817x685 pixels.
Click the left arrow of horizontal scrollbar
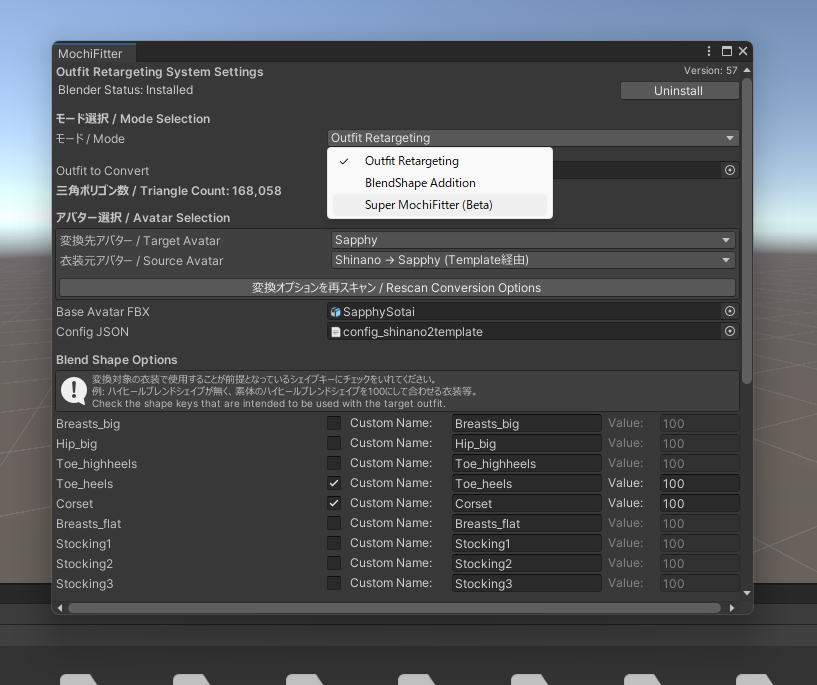[x=60, y=608]
